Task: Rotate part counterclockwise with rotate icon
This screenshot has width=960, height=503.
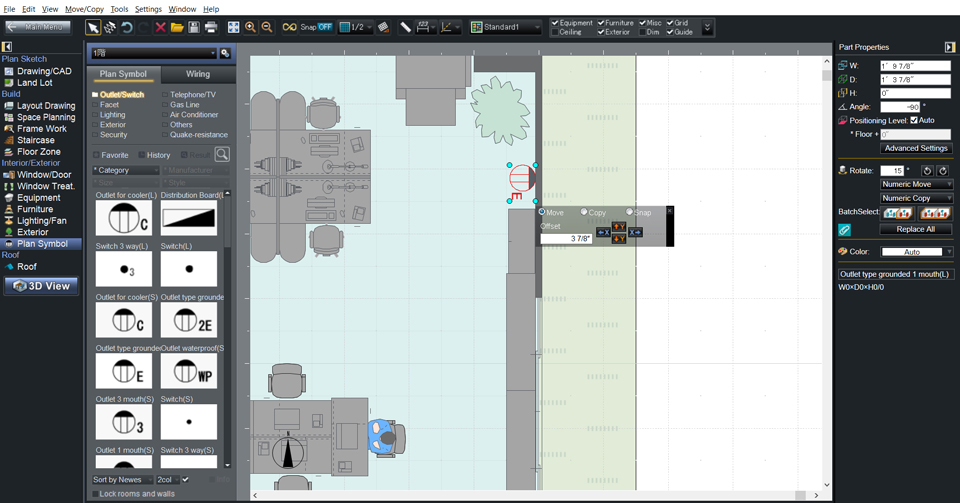Action: (x=927, y=171)
